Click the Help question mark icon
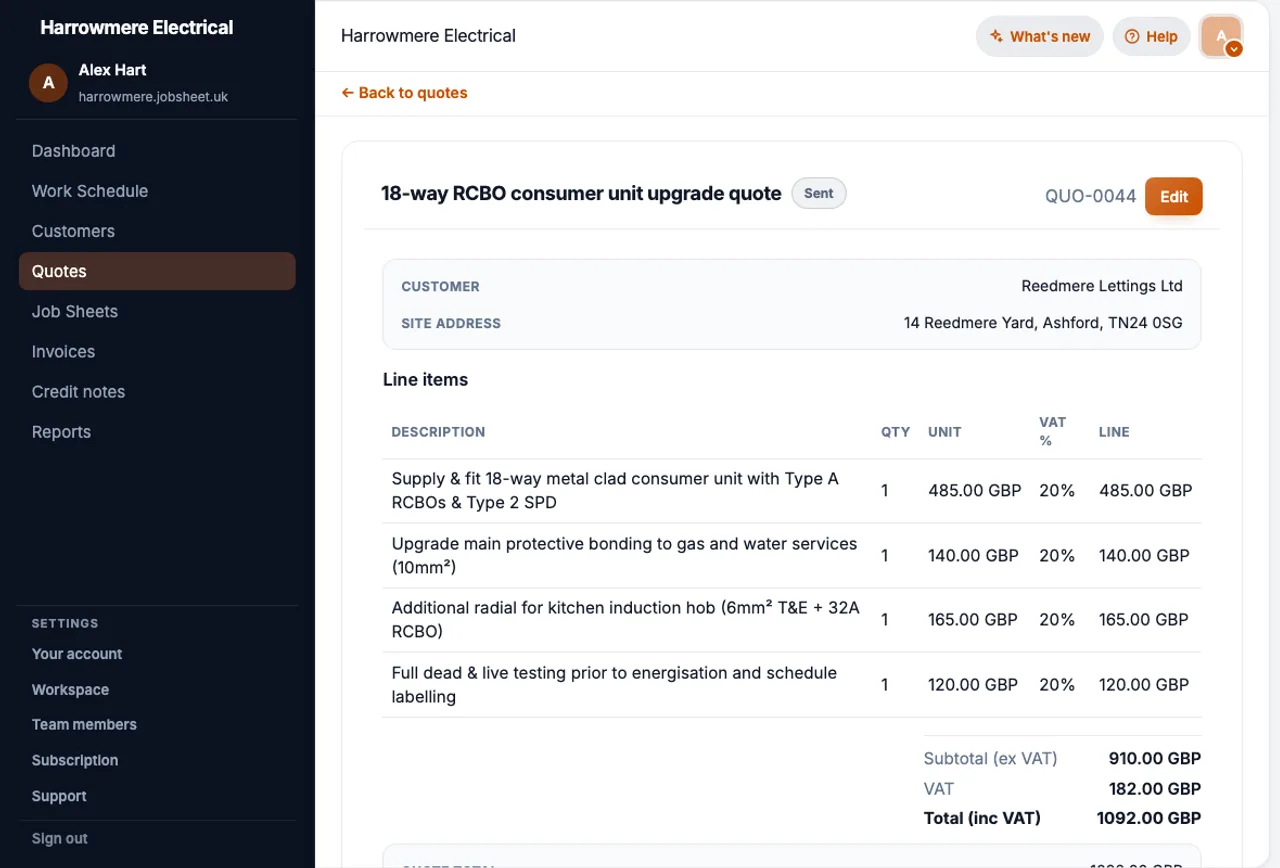1280x868 pixels. [1132, 36]
